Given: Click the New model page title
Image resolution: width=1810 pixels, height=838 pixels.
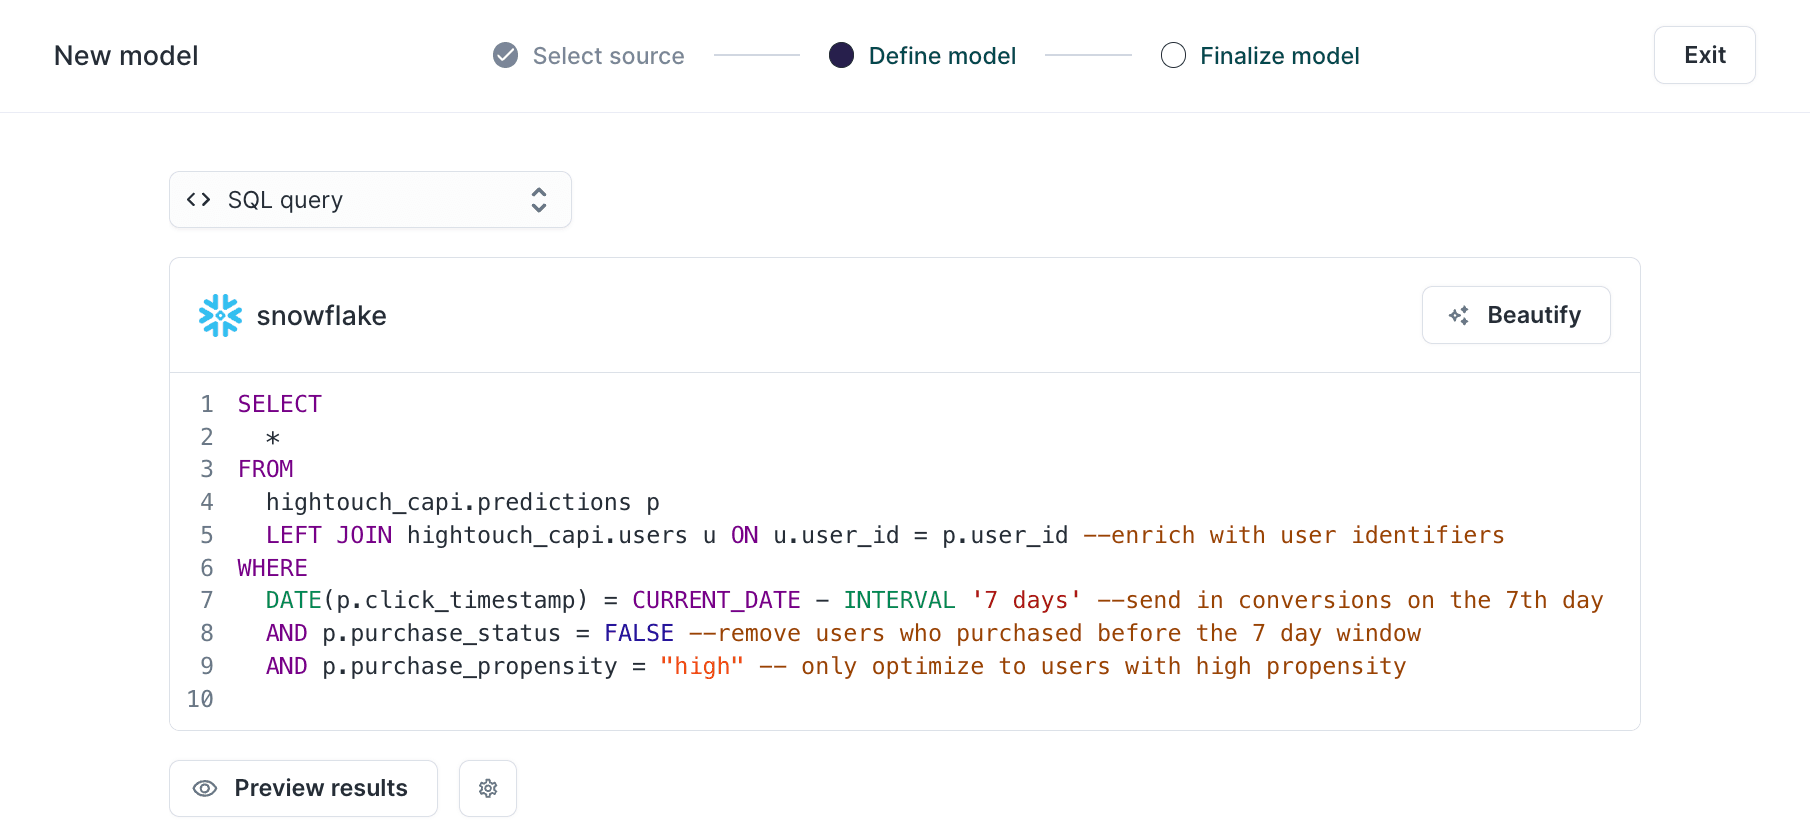Looking at the screenshot, I should (x=126, y=56).
